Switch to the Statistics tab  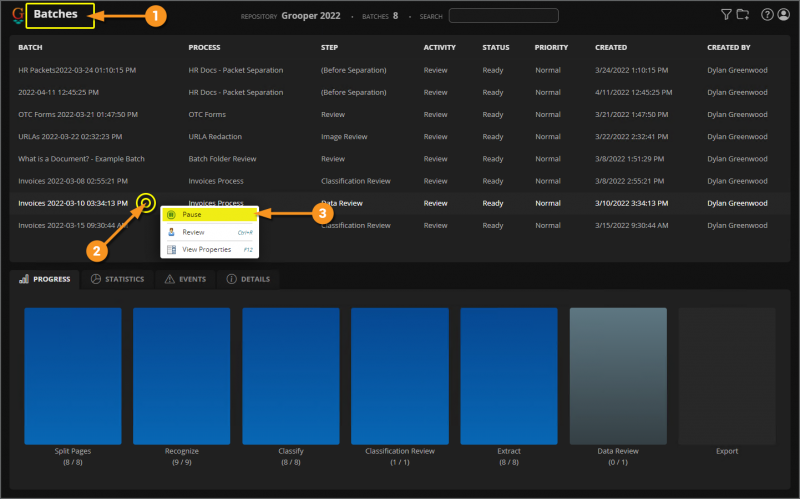117,279
